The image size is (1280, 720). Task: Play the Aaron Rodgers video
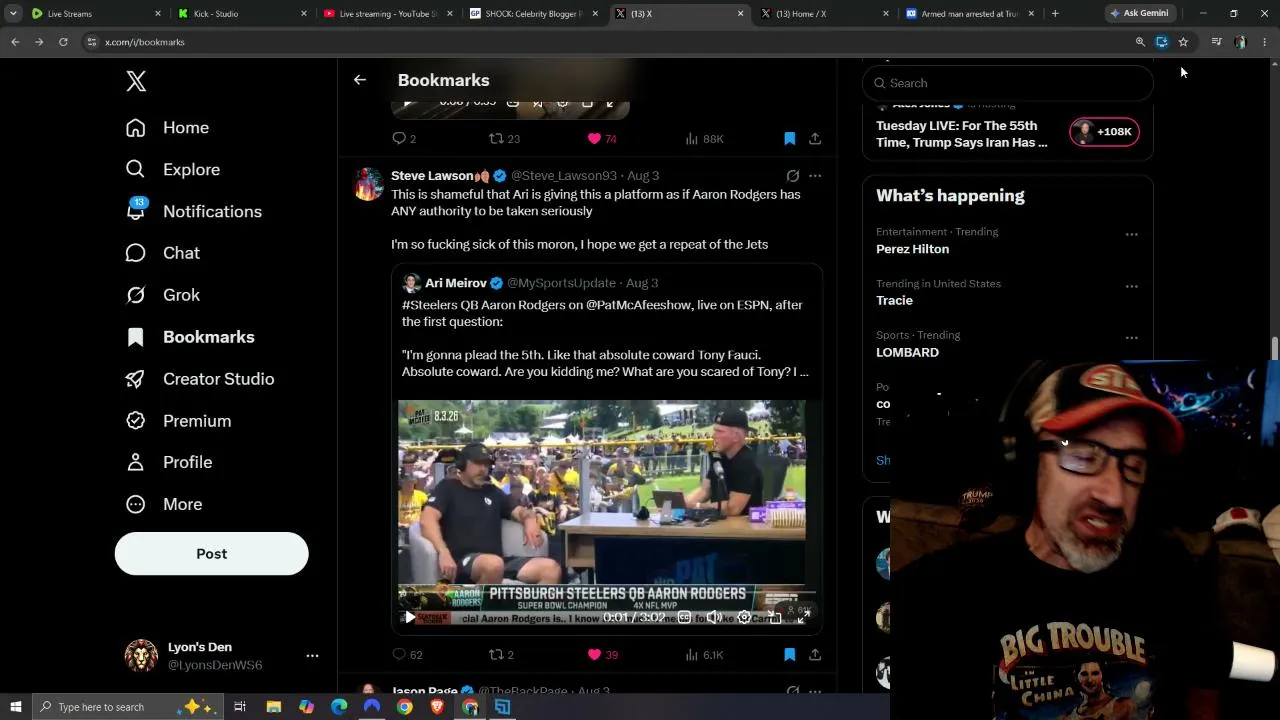coord(410,618)
